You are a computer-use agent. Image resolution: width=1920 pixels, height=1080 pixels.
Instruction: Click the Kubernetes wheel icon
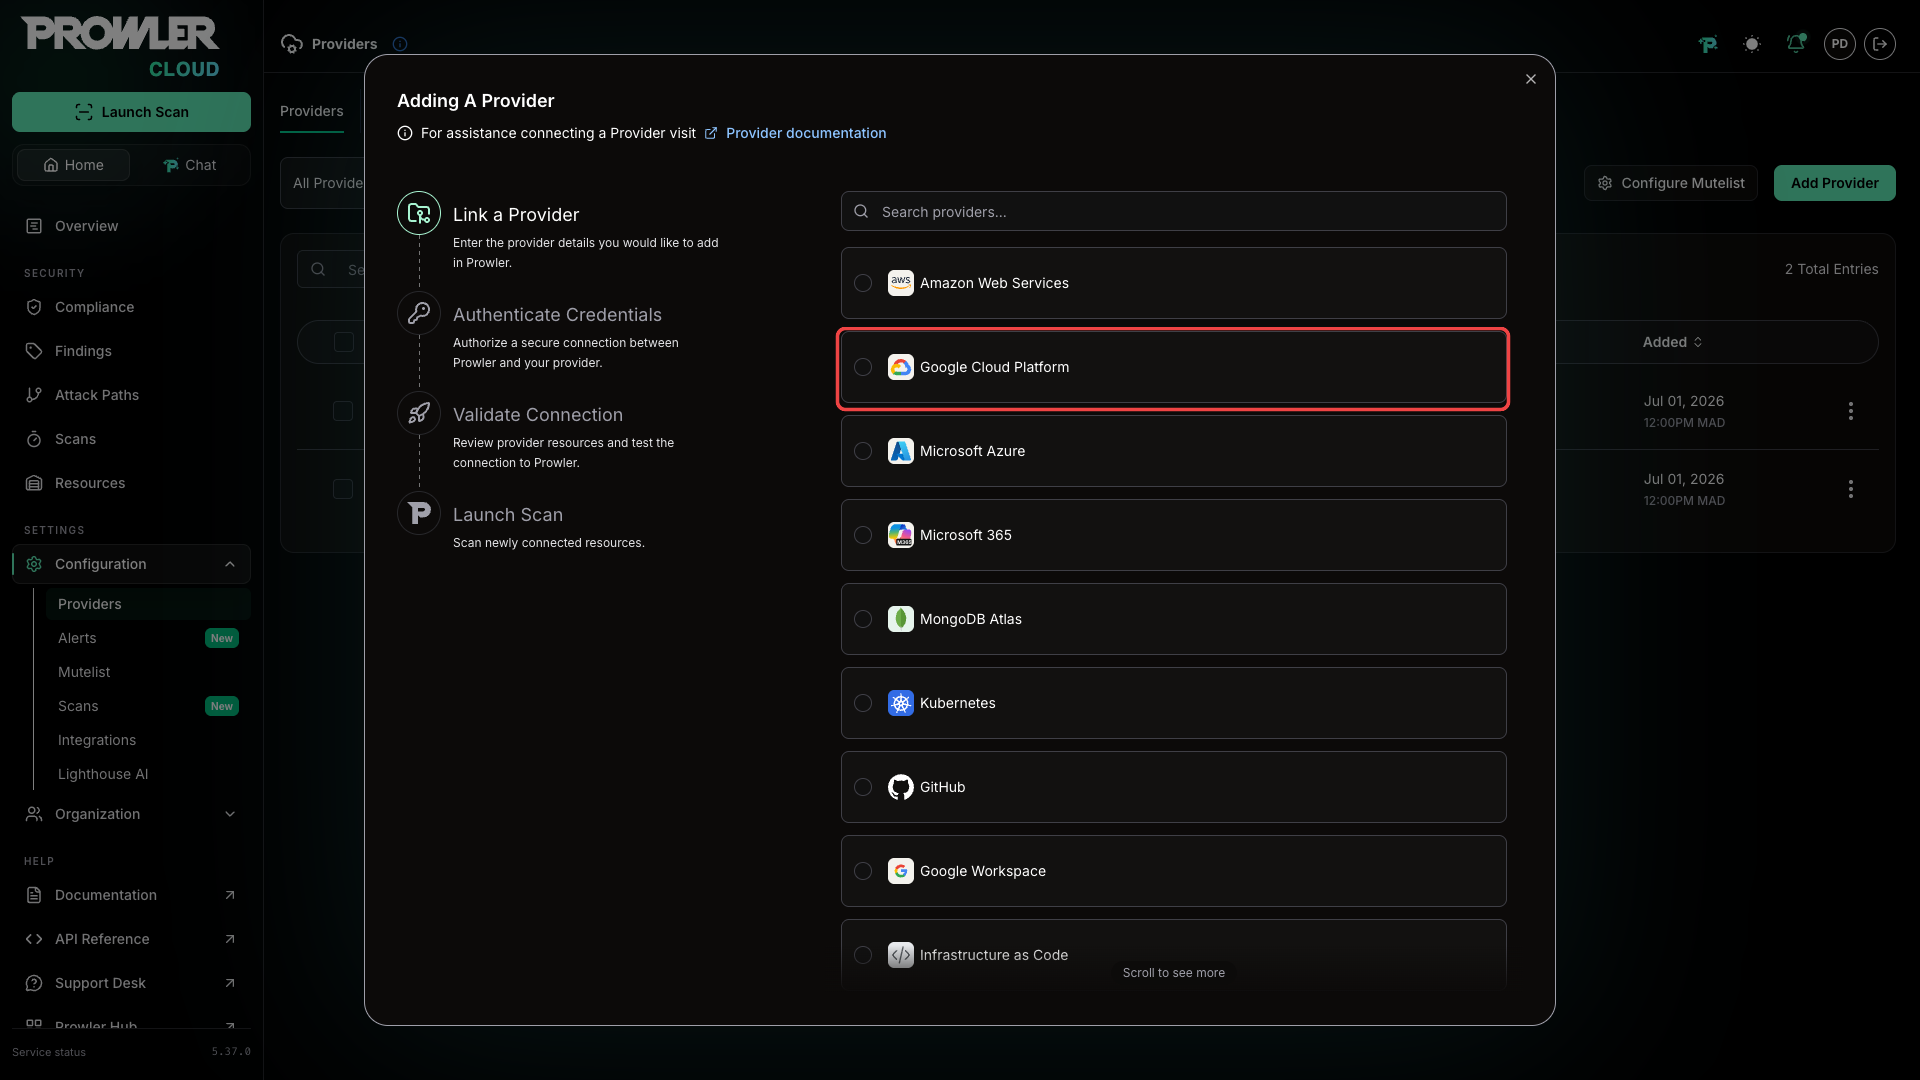pyautogui.click(x=901, y=703)
